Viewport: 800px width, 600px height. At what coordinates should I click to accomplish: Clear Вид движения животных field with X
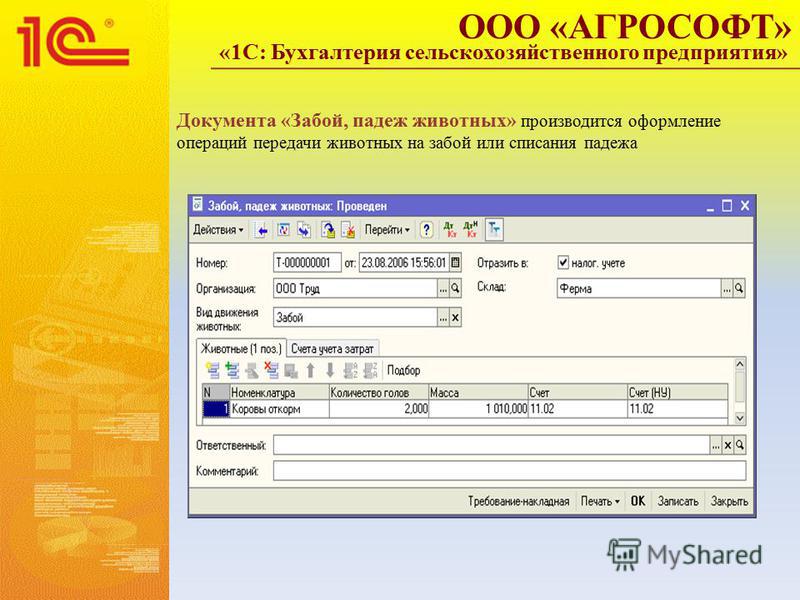[x=455, y=317]
